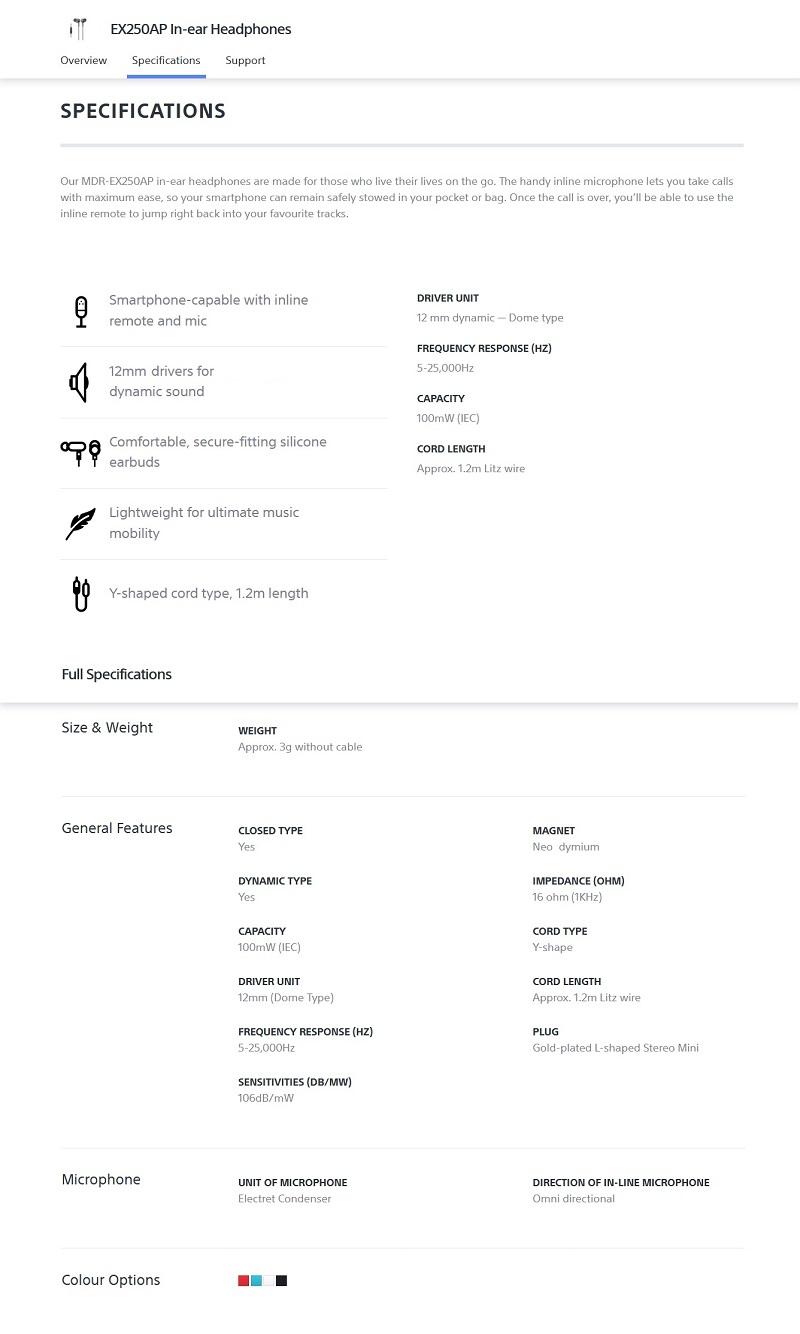Switch to the Support tab
This screenshot has width=800, height=1334.
[245, 60]
